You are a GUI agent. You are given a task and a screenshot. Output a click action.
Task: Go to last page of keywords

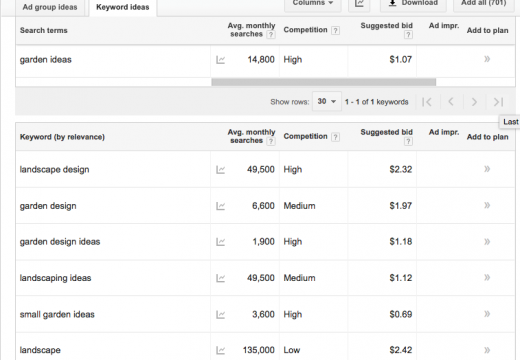pos(498,102)
